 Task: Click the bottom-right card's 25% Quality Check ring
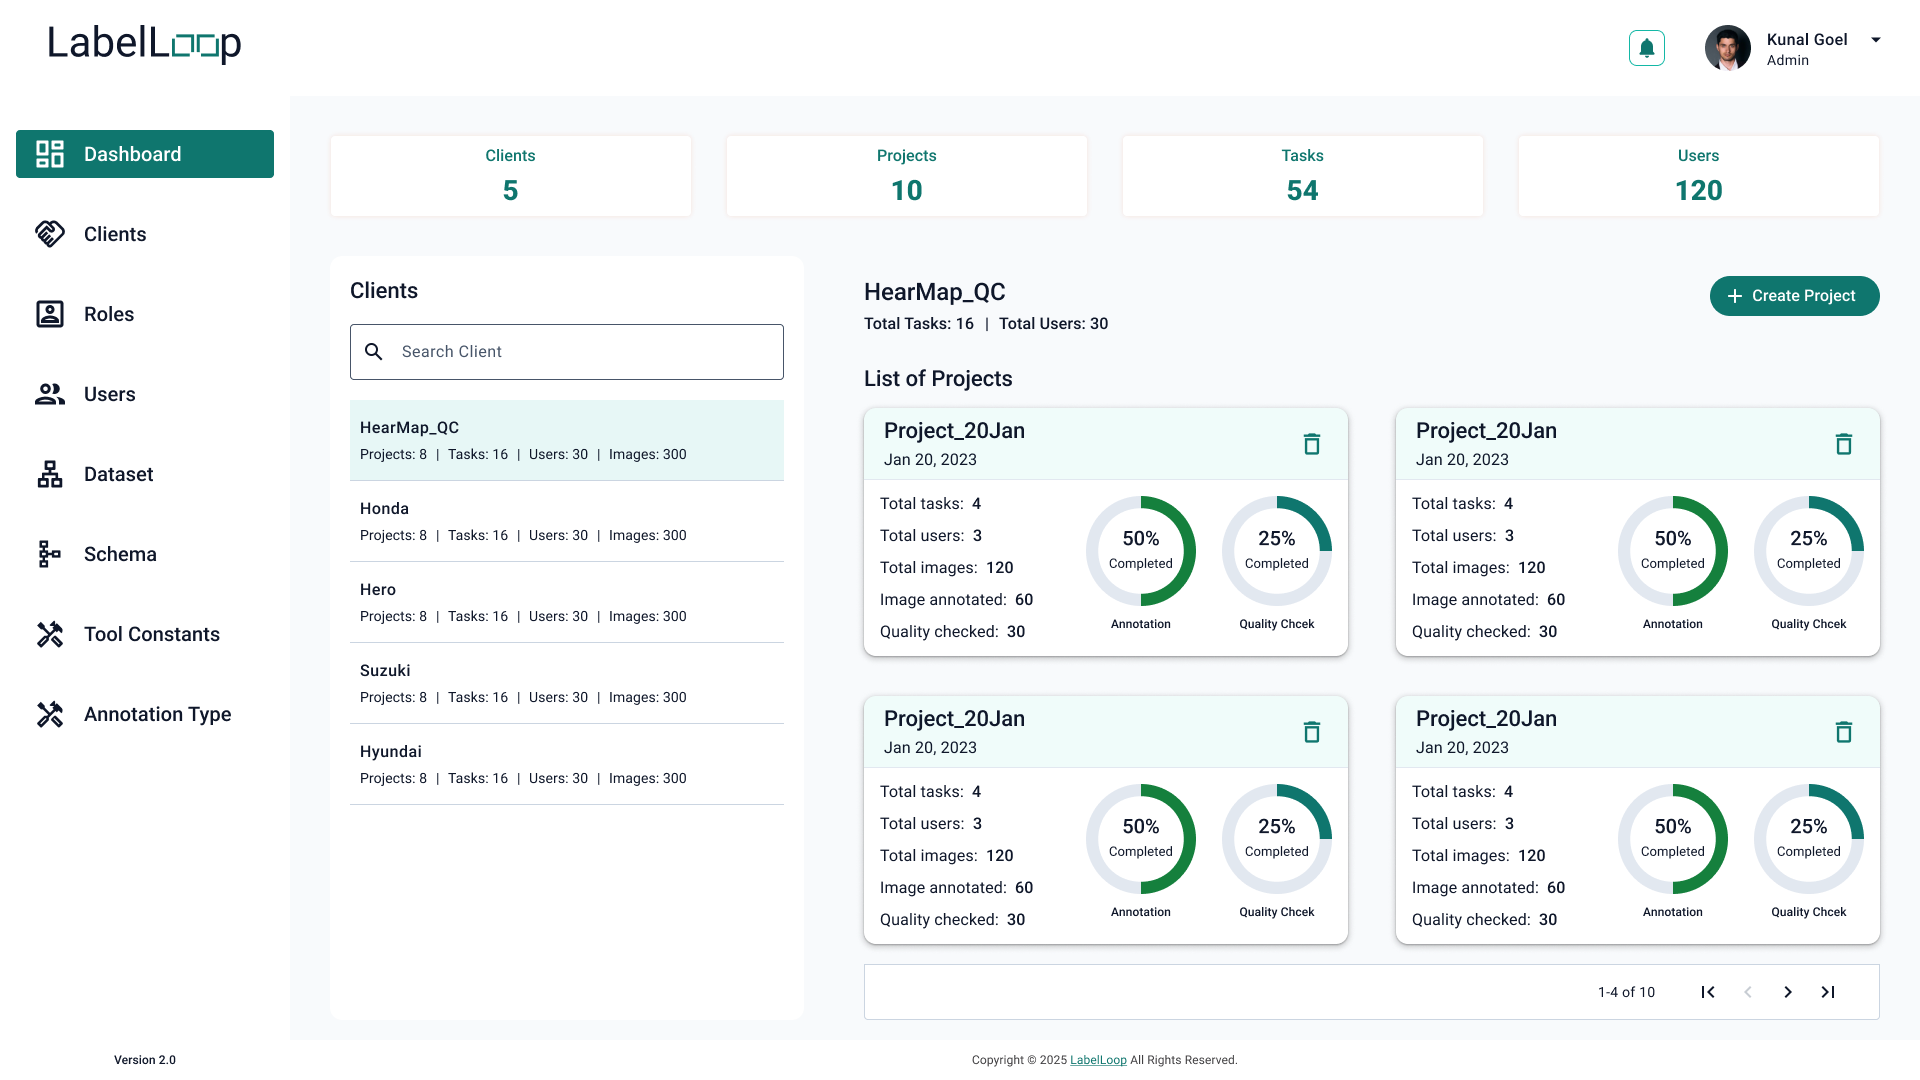(x=1809, y=839)
